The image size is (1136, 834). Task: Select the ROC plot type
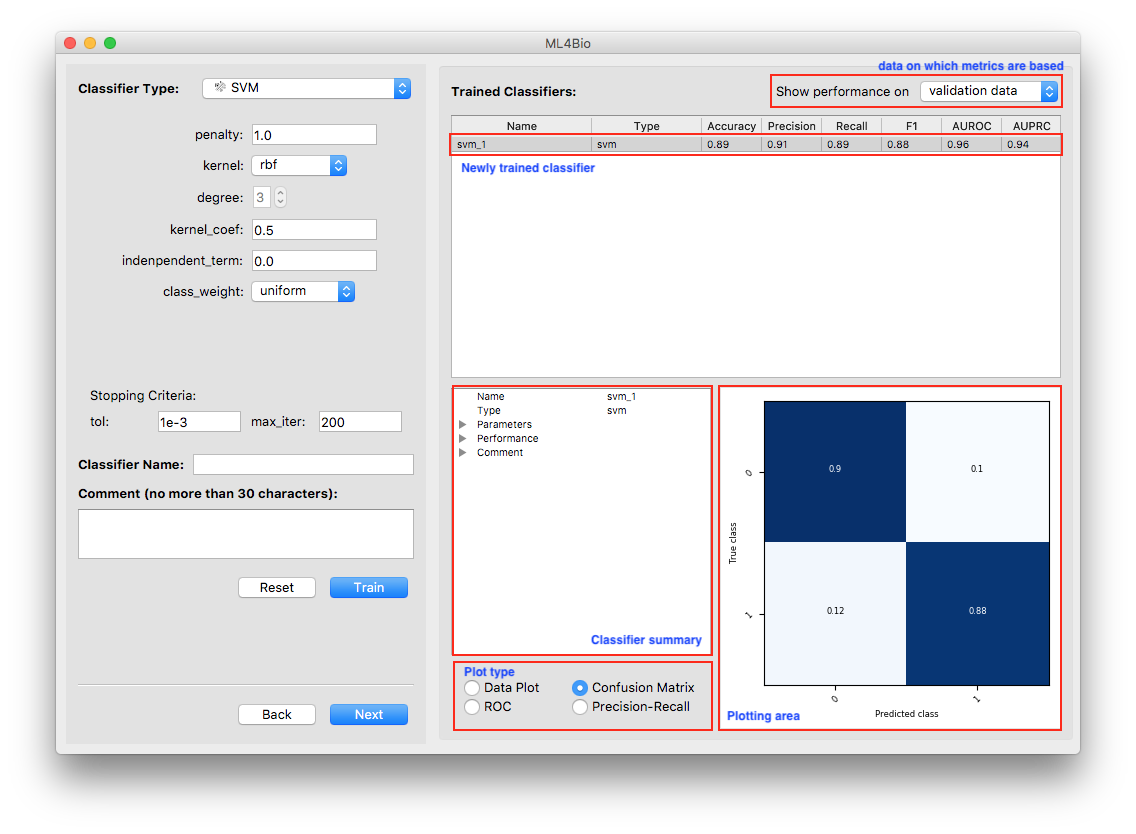[472, 707]
